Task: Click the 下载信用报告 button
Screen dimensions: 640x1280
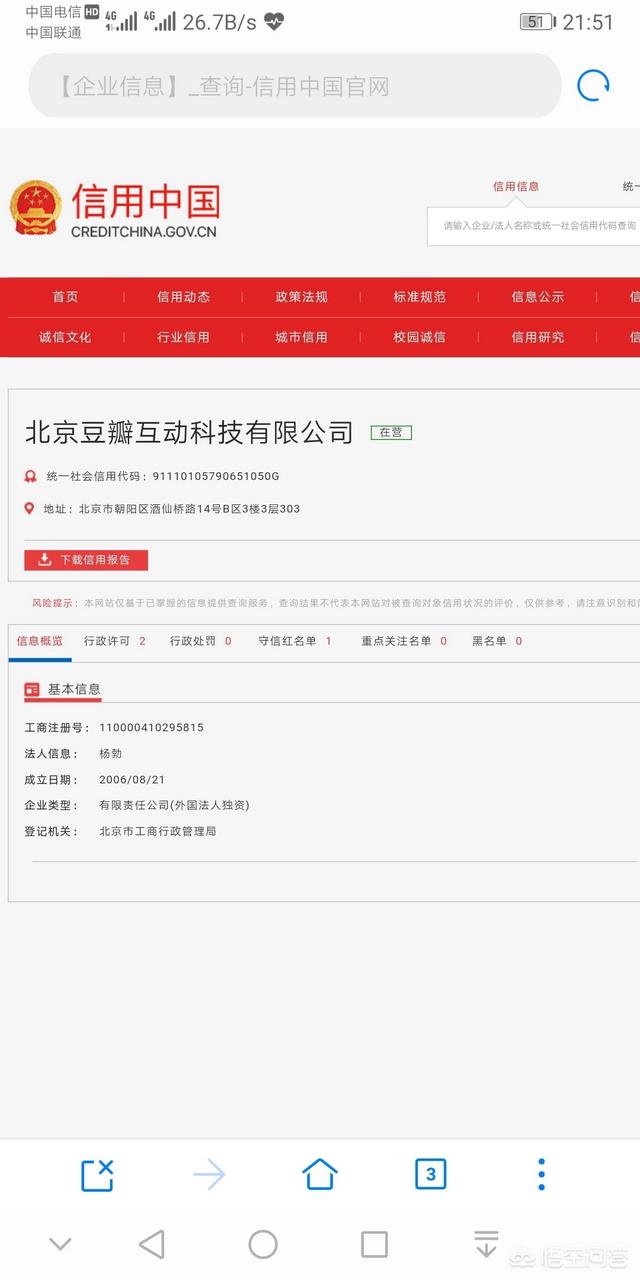Action: [x=86, y=560]
